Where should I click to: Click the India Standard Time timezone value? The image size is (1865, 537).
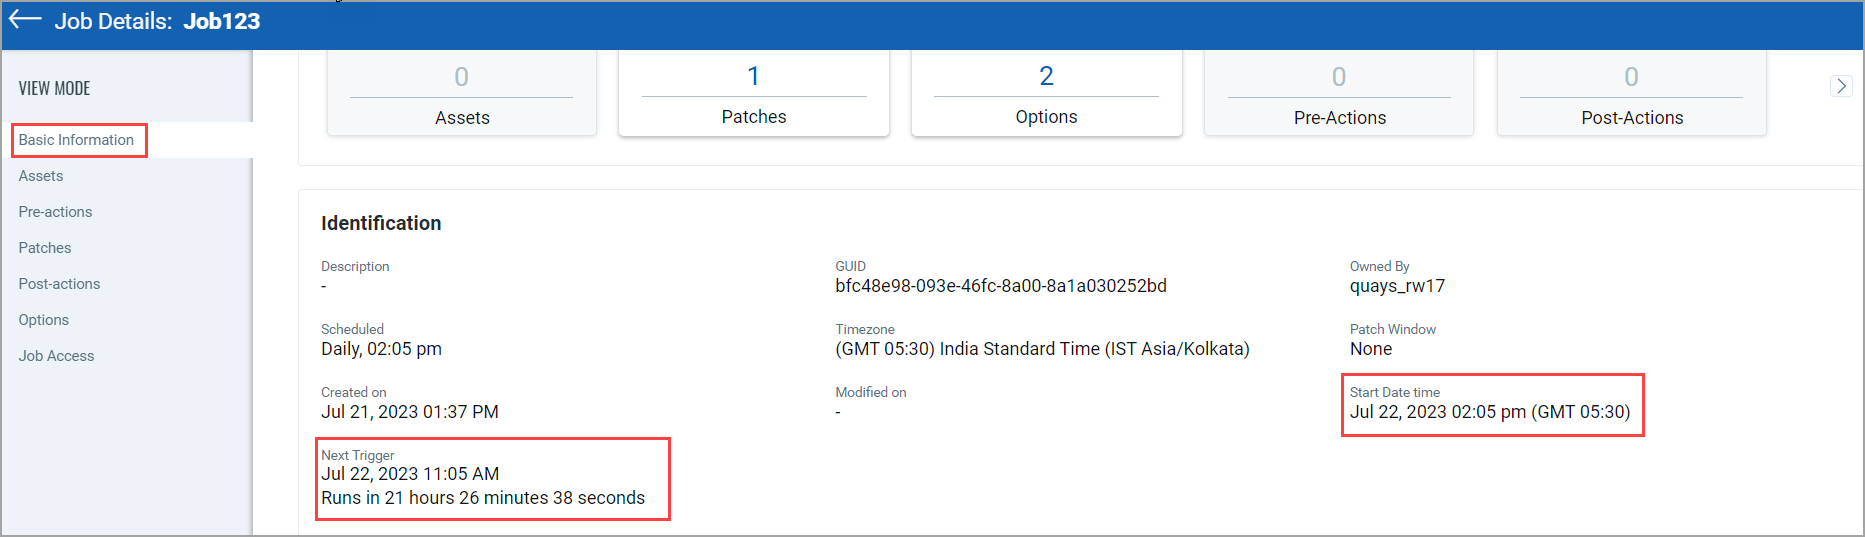(1042, 349)
